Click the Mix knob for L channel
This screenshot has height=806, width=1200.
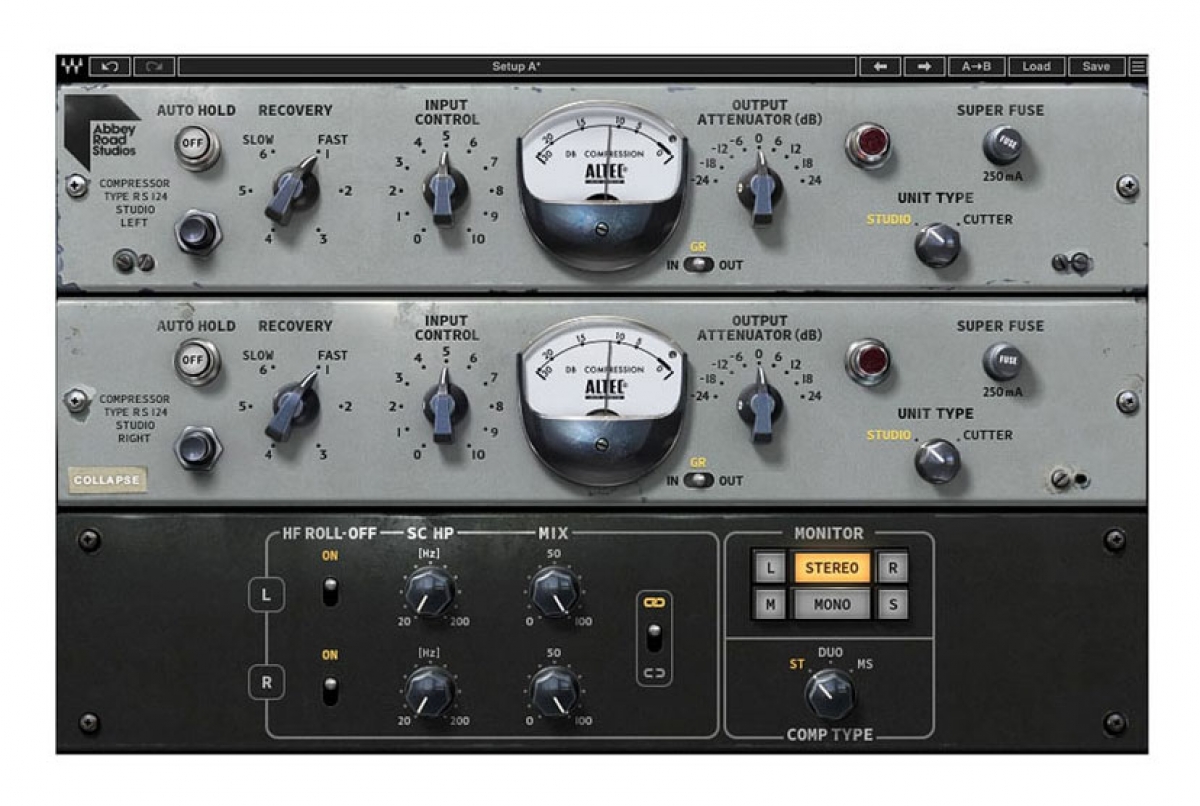(553, 592)
